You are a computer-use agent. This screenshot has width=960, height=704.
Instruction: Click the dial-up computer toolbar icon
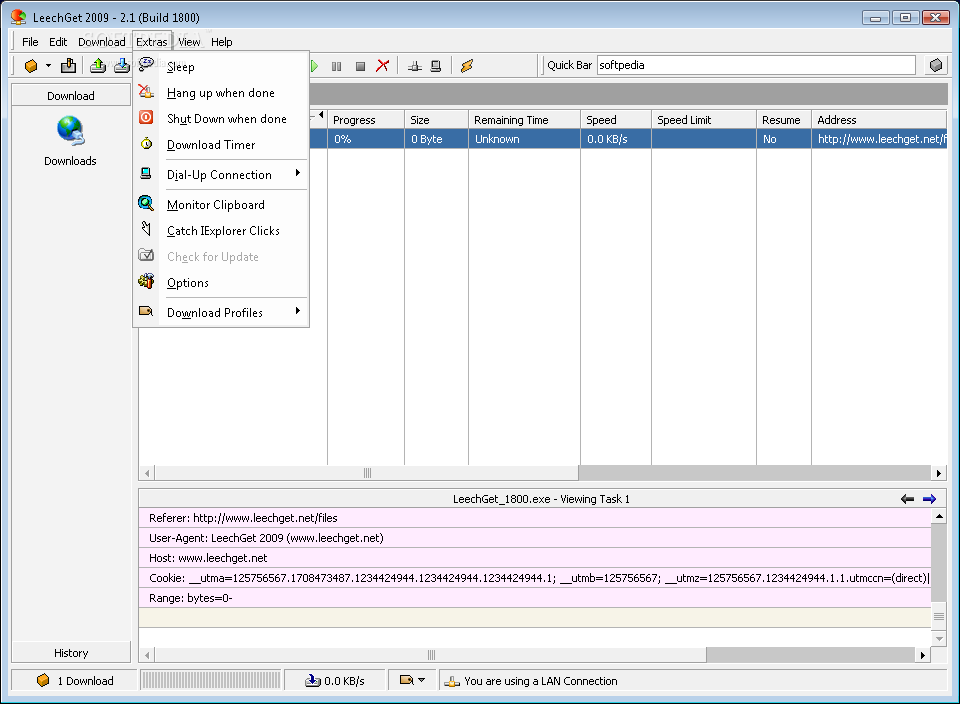435,66
